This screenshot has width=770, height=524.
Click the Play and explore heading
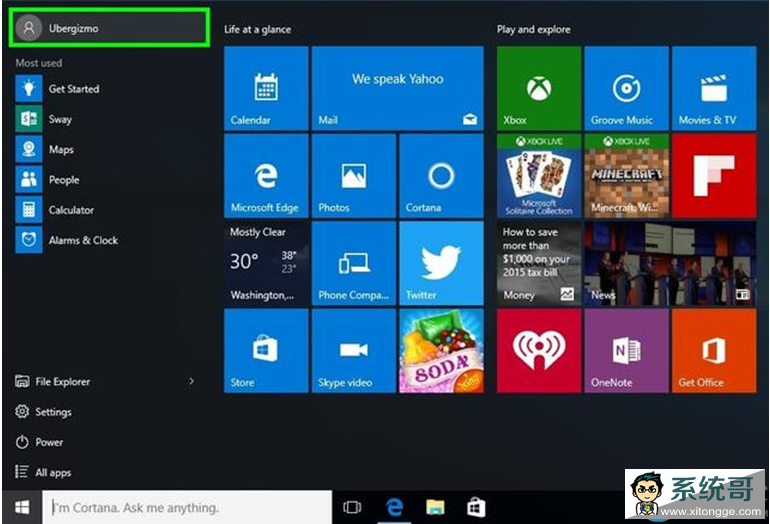point(534,29)
